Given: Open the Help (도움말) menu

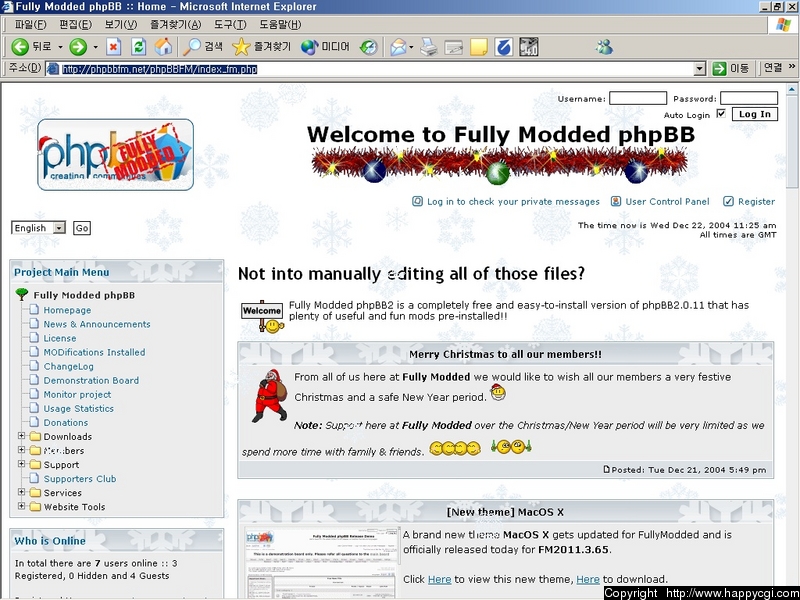Looking at the screenshot, I should tap(280, 24).
